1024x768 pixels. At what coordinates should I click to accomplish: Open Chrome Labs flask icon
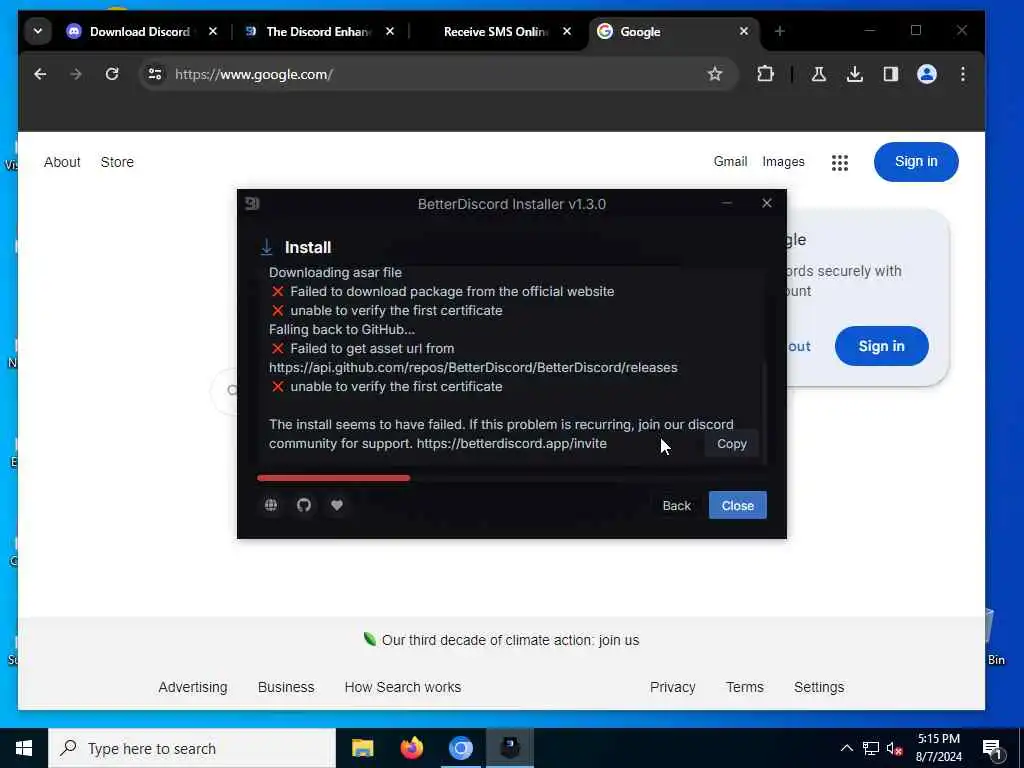818,74
